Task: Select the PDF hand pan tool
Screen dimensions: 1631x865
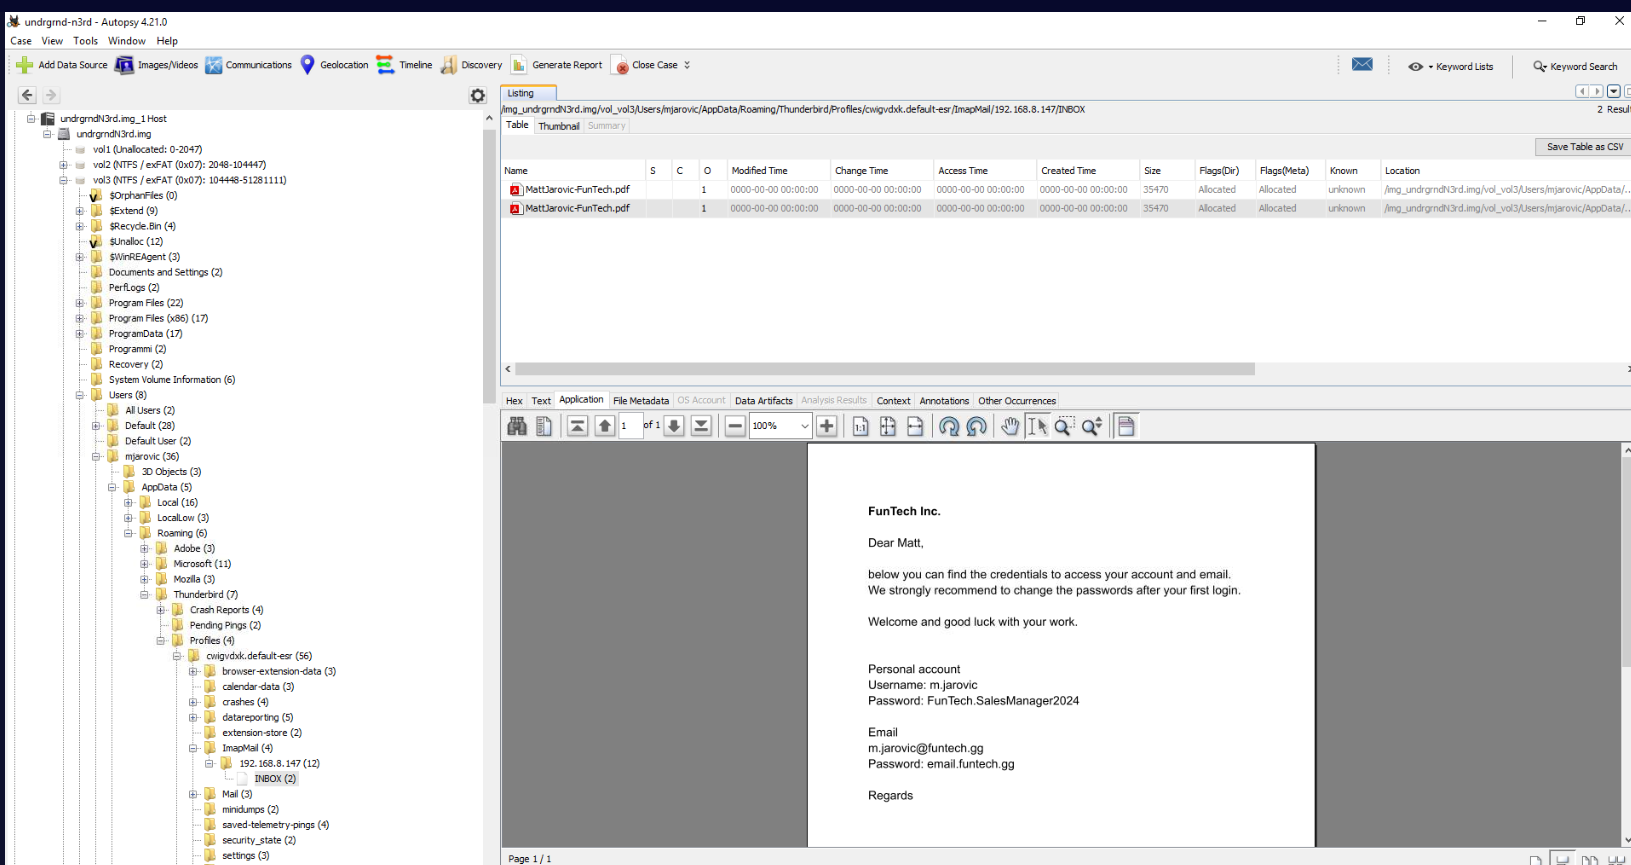Action: click(1010, 426)
